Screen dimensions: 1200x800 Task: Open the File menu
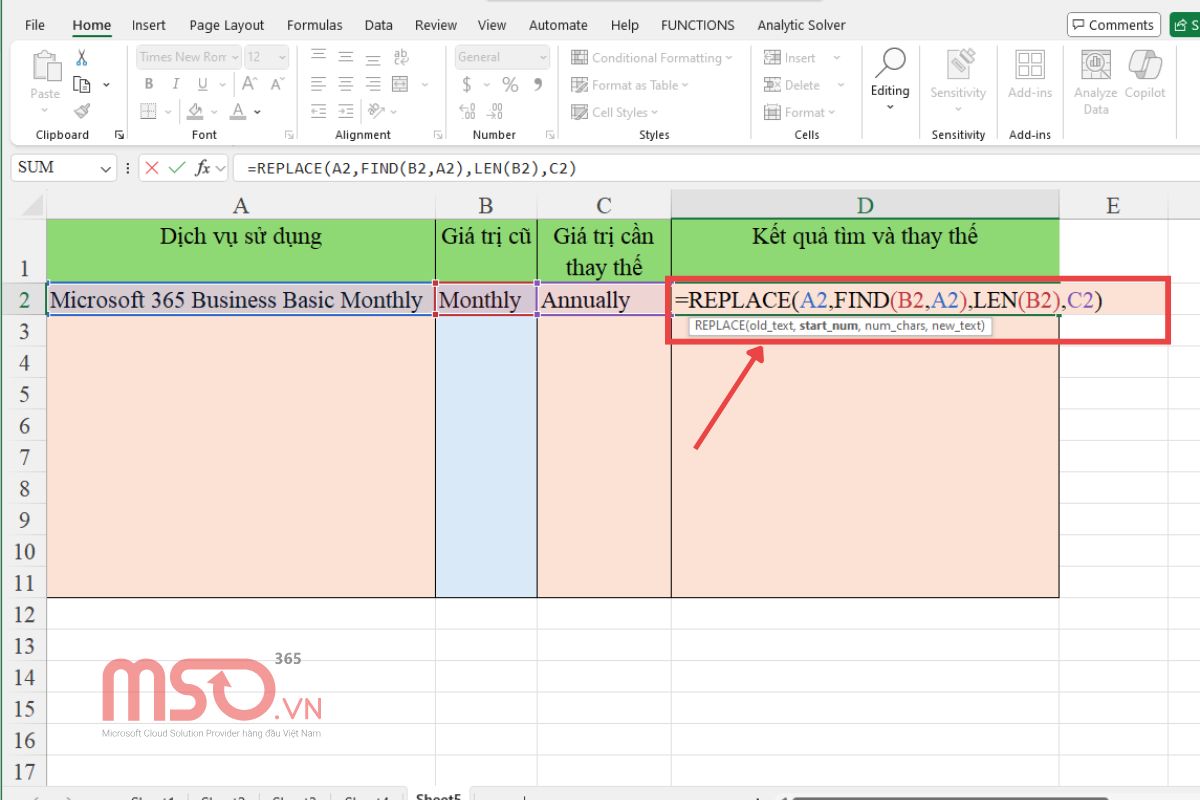35,25
